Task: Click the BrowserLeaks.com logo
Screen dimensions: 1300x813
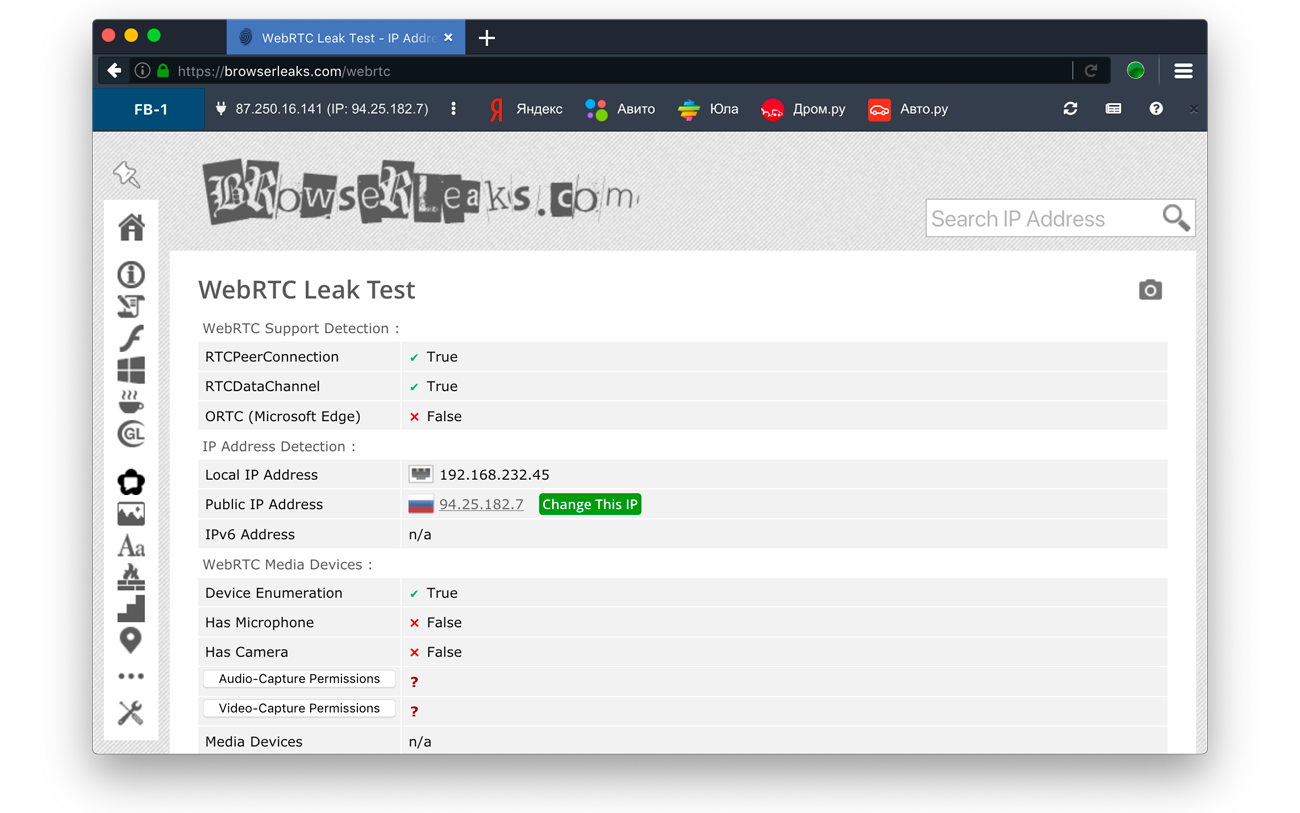Action: [420, 192]
